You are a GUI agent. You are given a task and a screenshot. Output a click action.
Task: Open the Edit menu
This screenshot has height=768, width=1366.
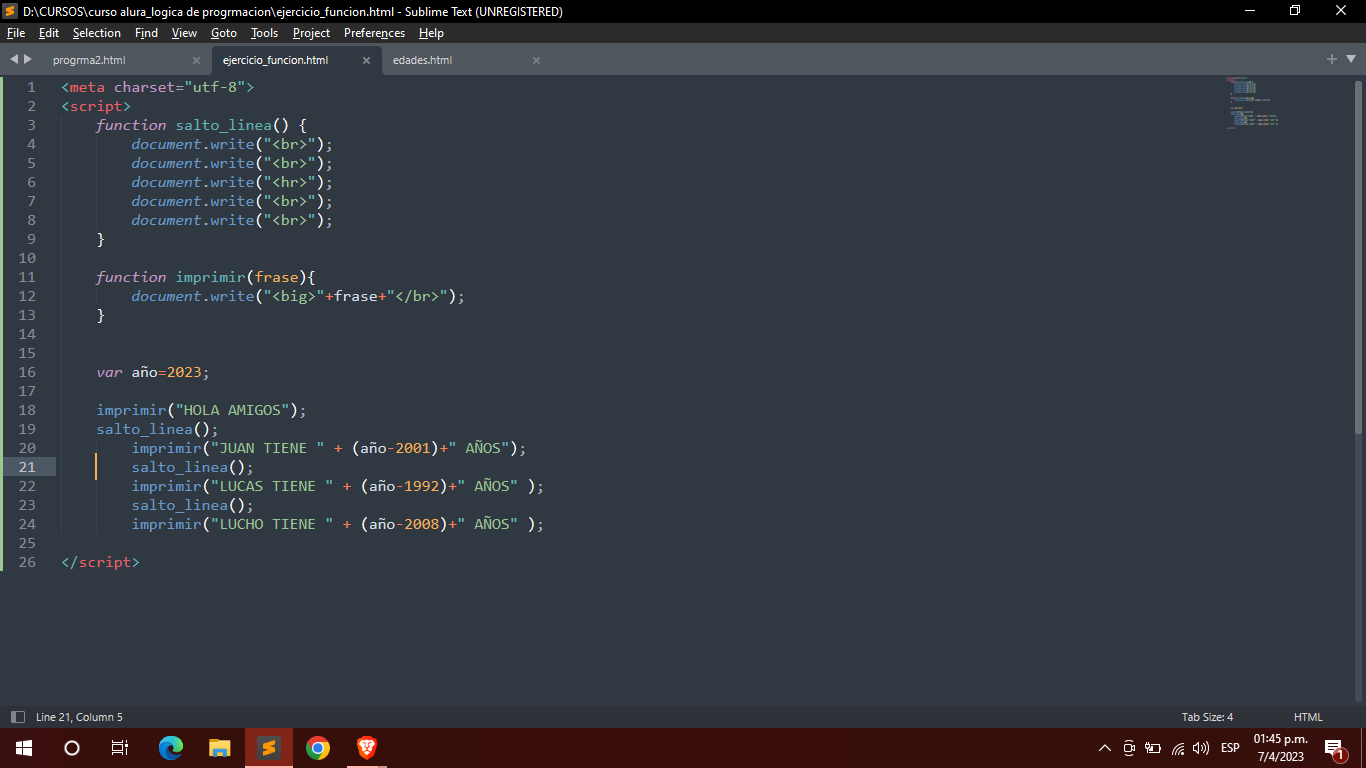click(x=49, y=33)
